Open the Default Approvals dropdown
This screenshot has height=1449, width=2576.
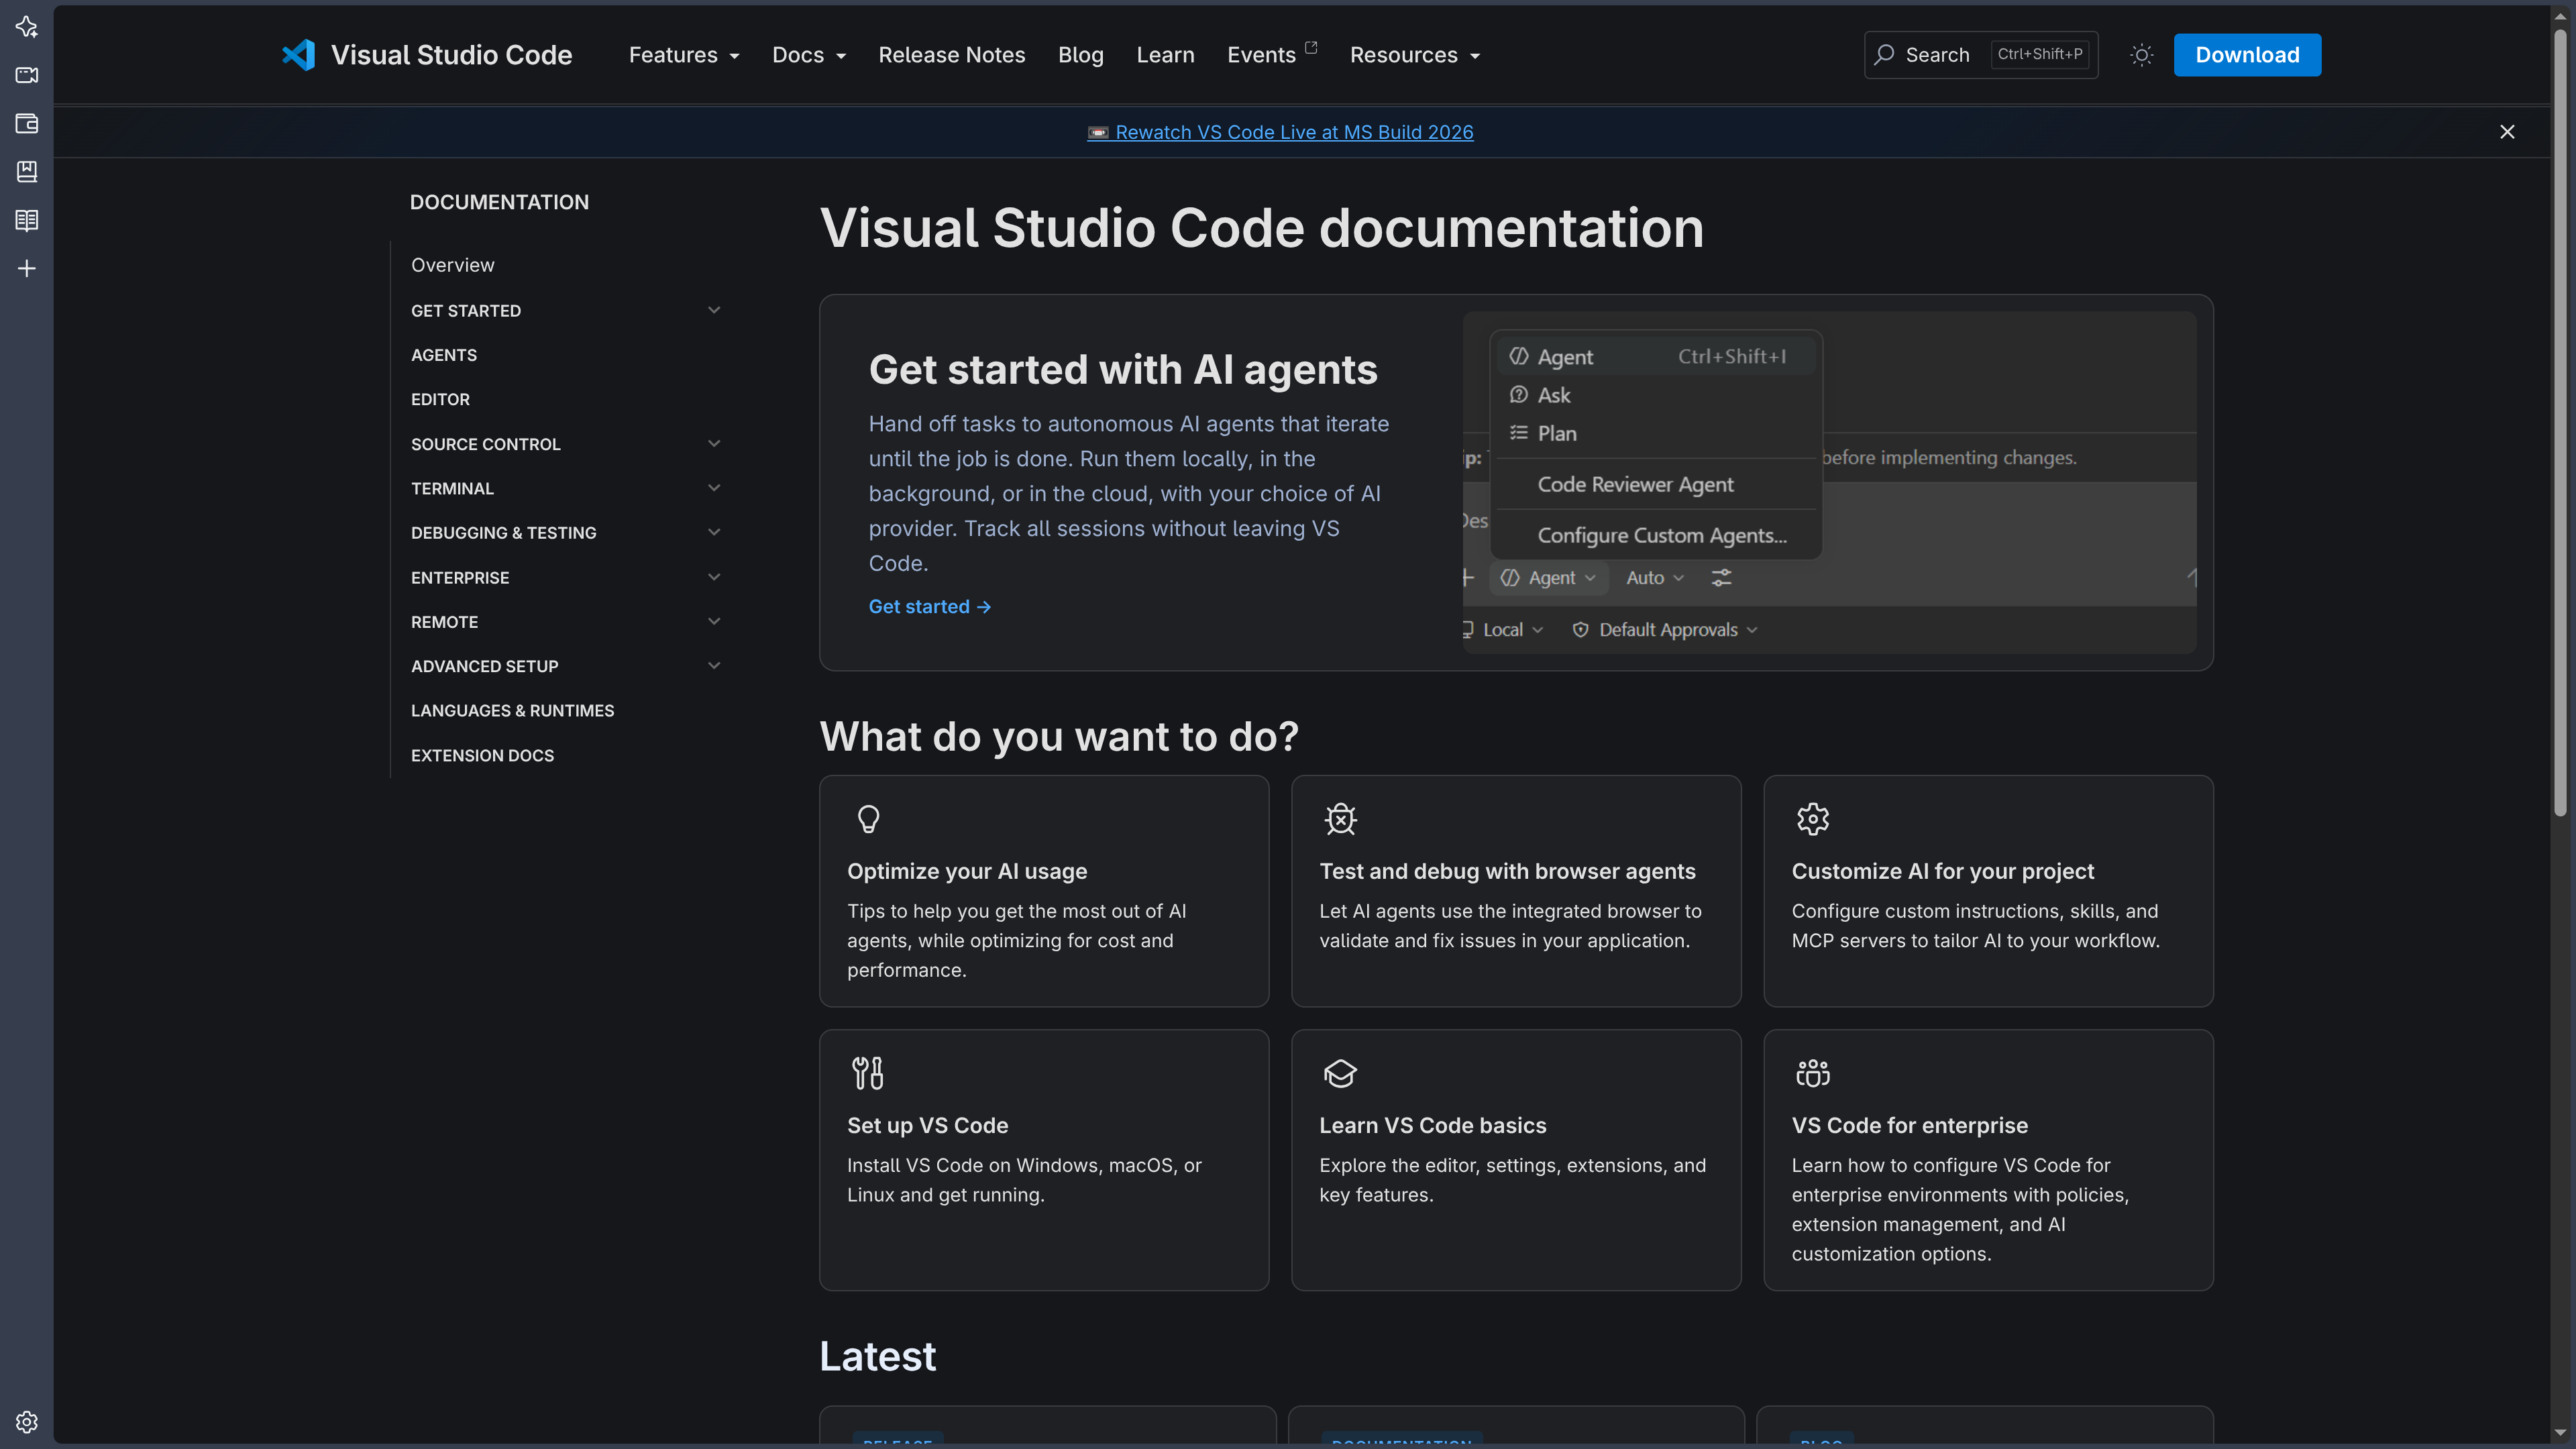coord(1665,630)
